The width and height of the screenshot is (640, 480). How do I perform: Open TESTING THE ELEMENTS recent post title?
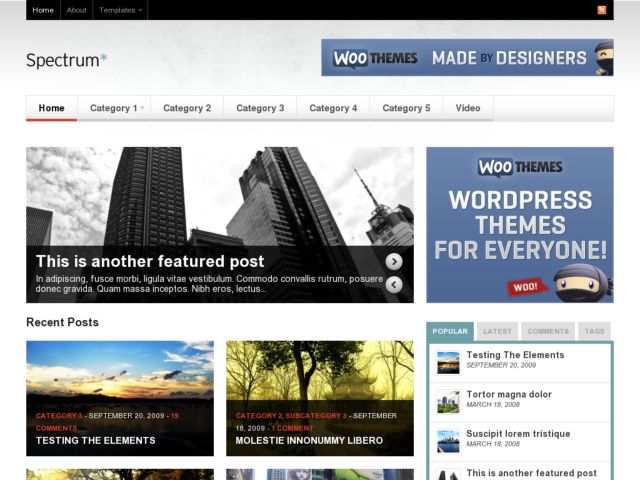(96, 441)
